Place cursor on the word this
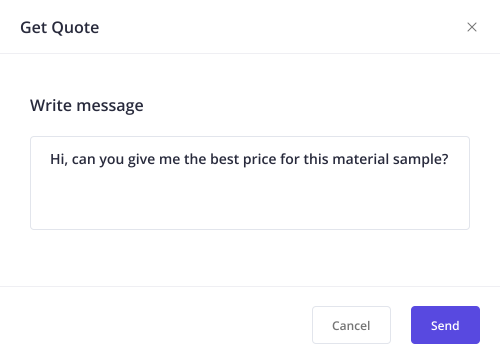Screen dimensions: 500x364 [x=316, y=159]
